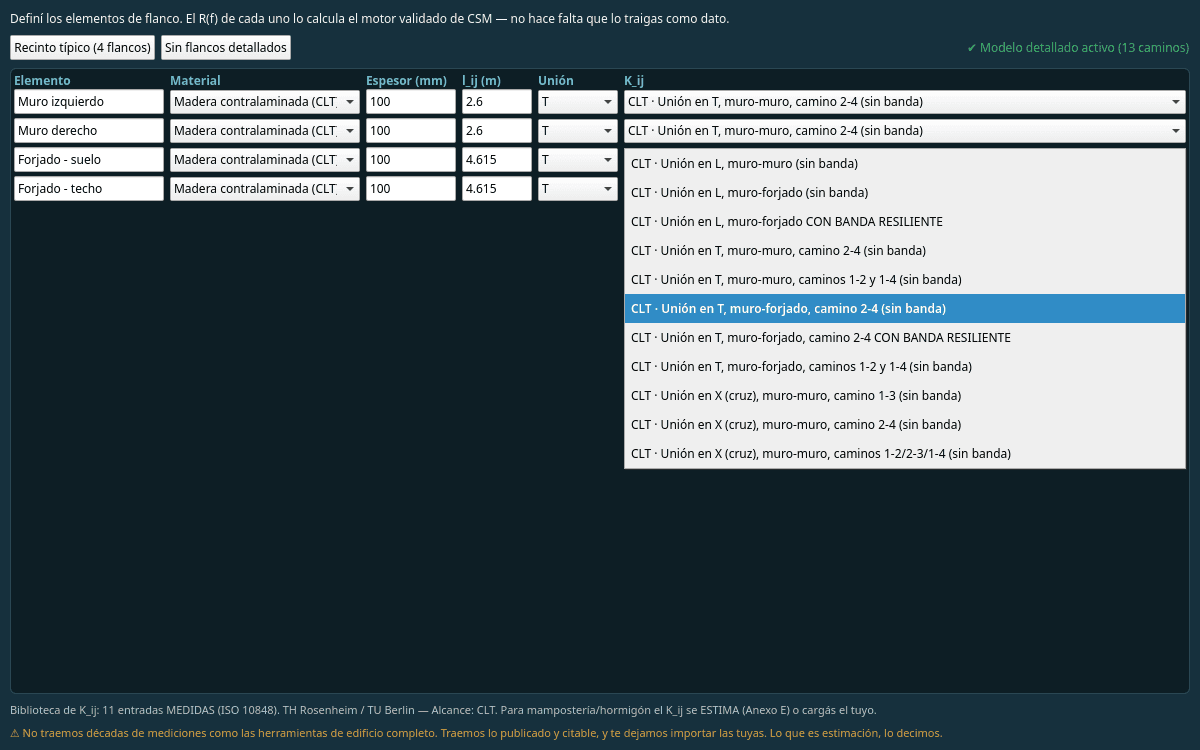Click the "Modelo detallado activo (13 caminos)" status
Screen dimensions: 1200x750
pyautogui.click(x=1078, y=48)
